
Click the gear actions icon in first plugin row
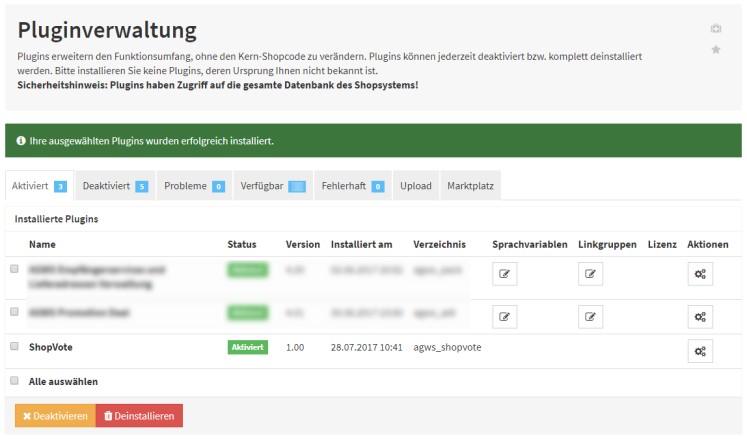pos(700,273)
